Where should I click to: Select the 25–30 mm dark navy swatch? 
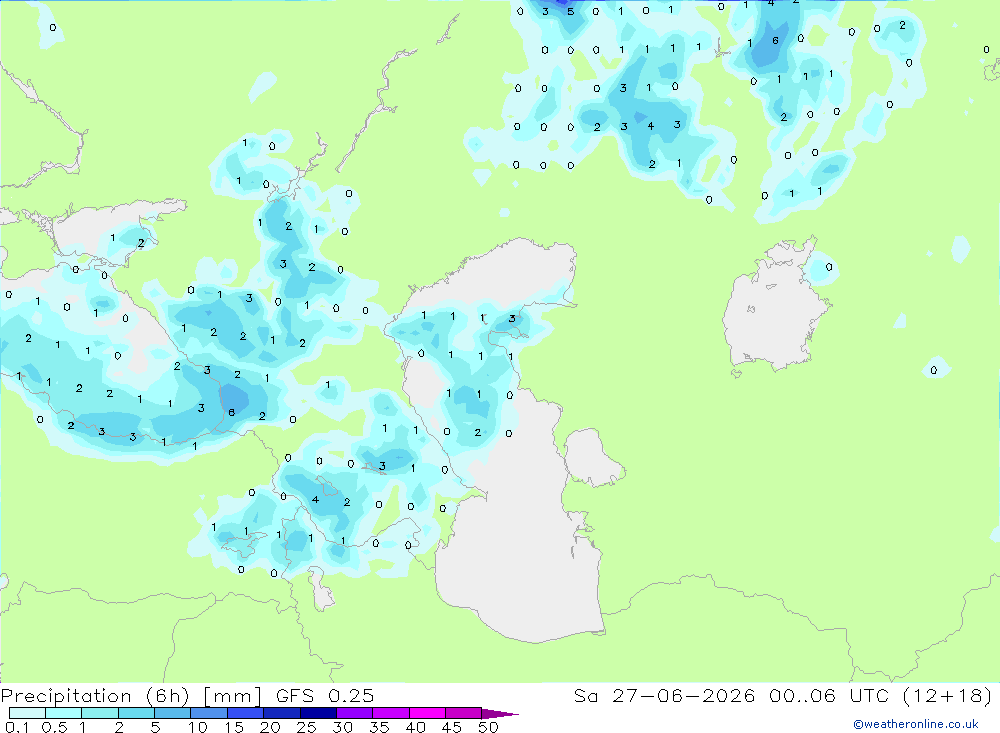pos(318,713)
